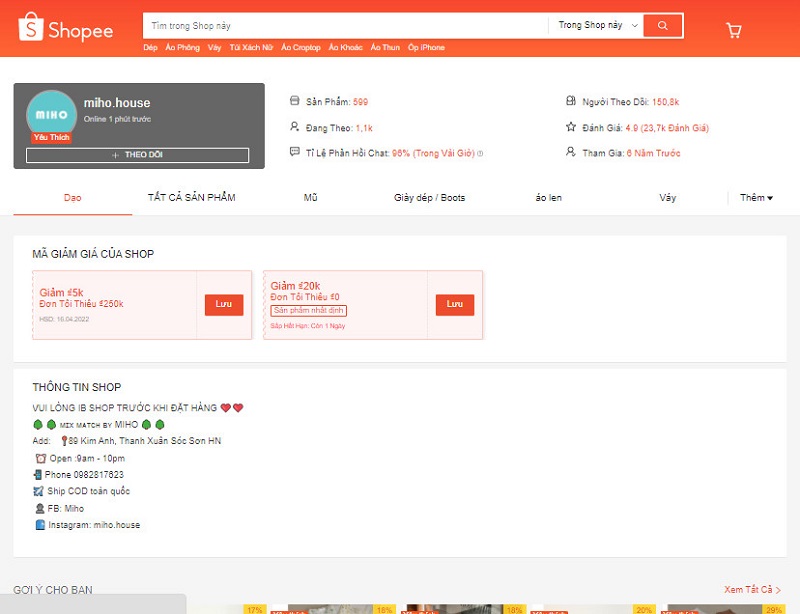Switch to the TẤT CẢ SẢN PHẨM tab
The image size is (800, 614).
coord(191,198)
